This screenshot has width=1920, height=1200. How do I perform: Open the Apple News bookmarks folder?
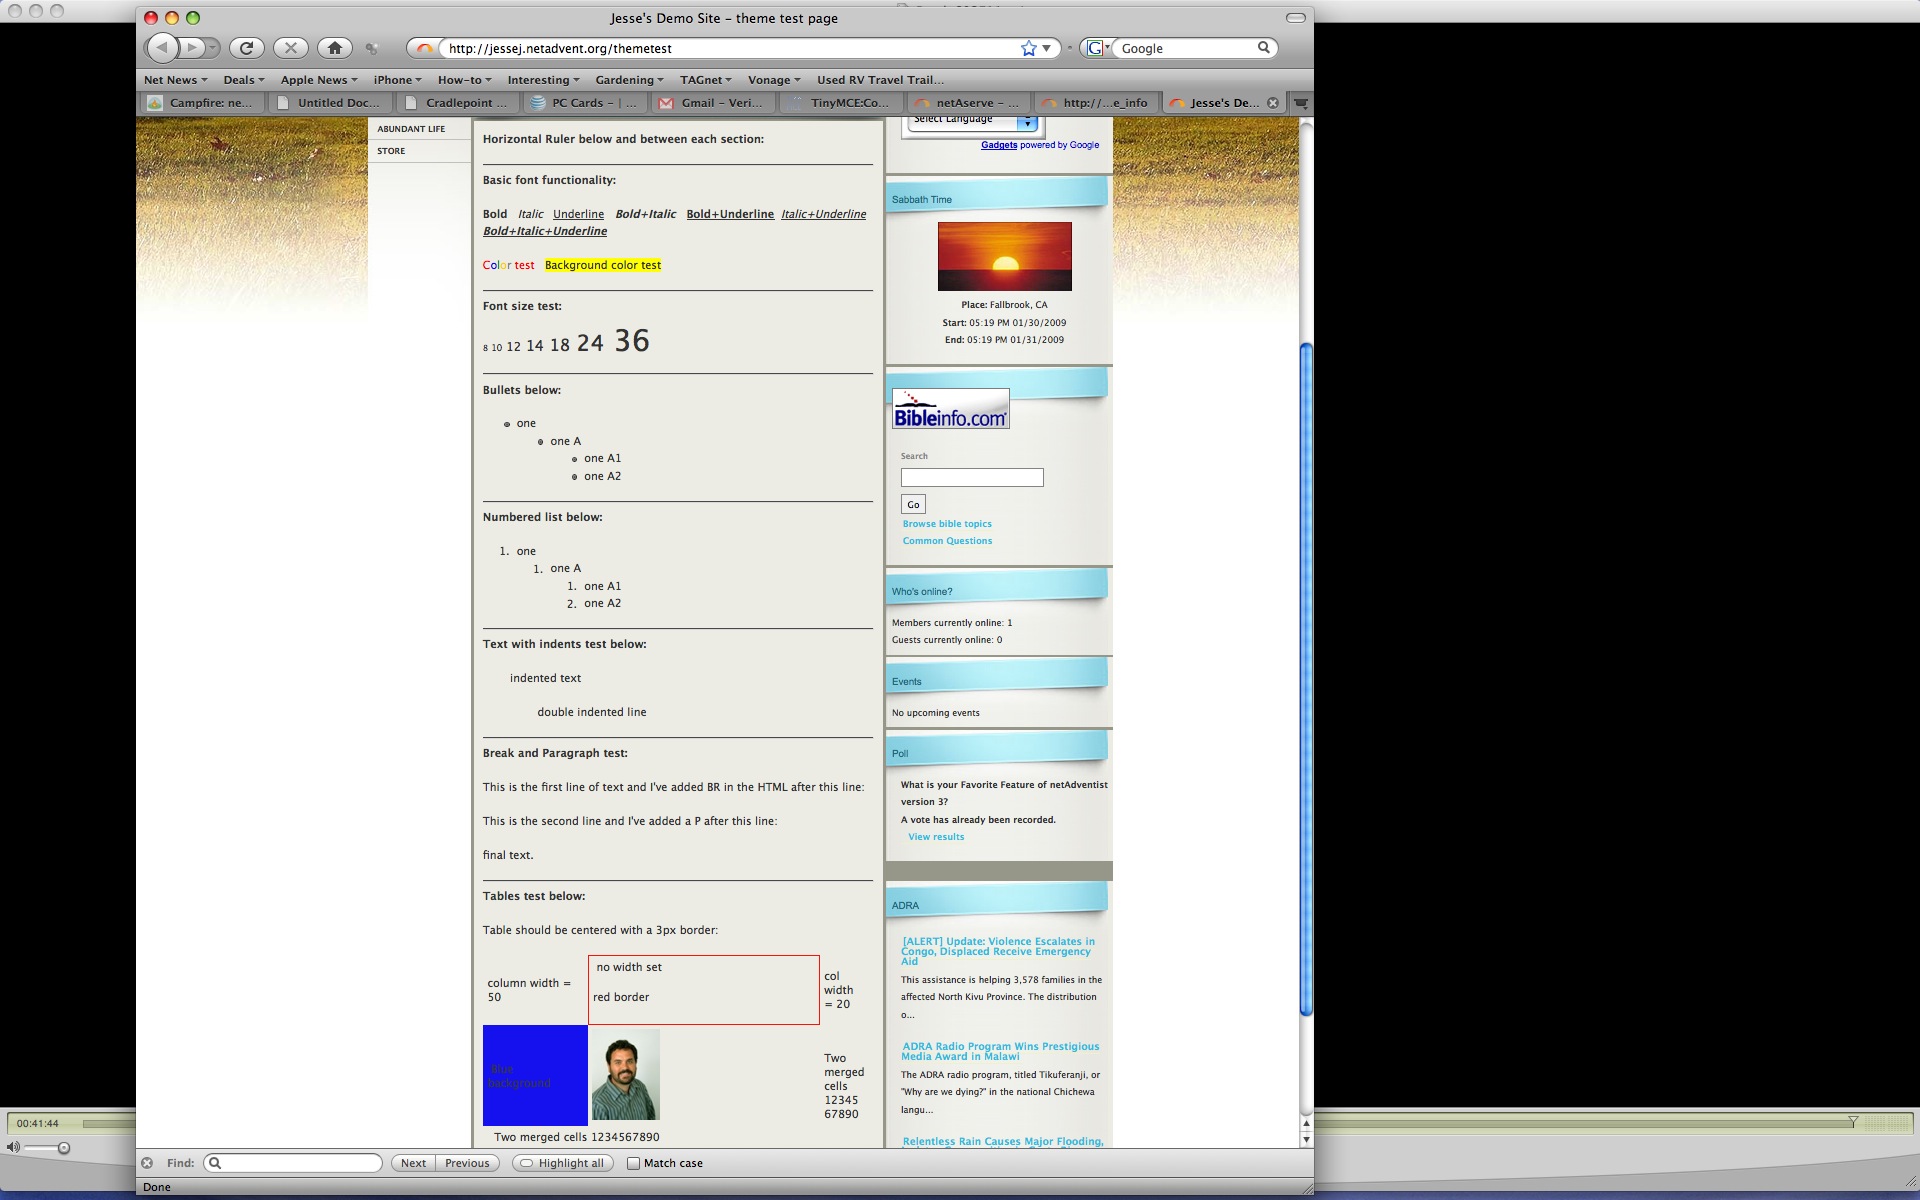[318, 80]
